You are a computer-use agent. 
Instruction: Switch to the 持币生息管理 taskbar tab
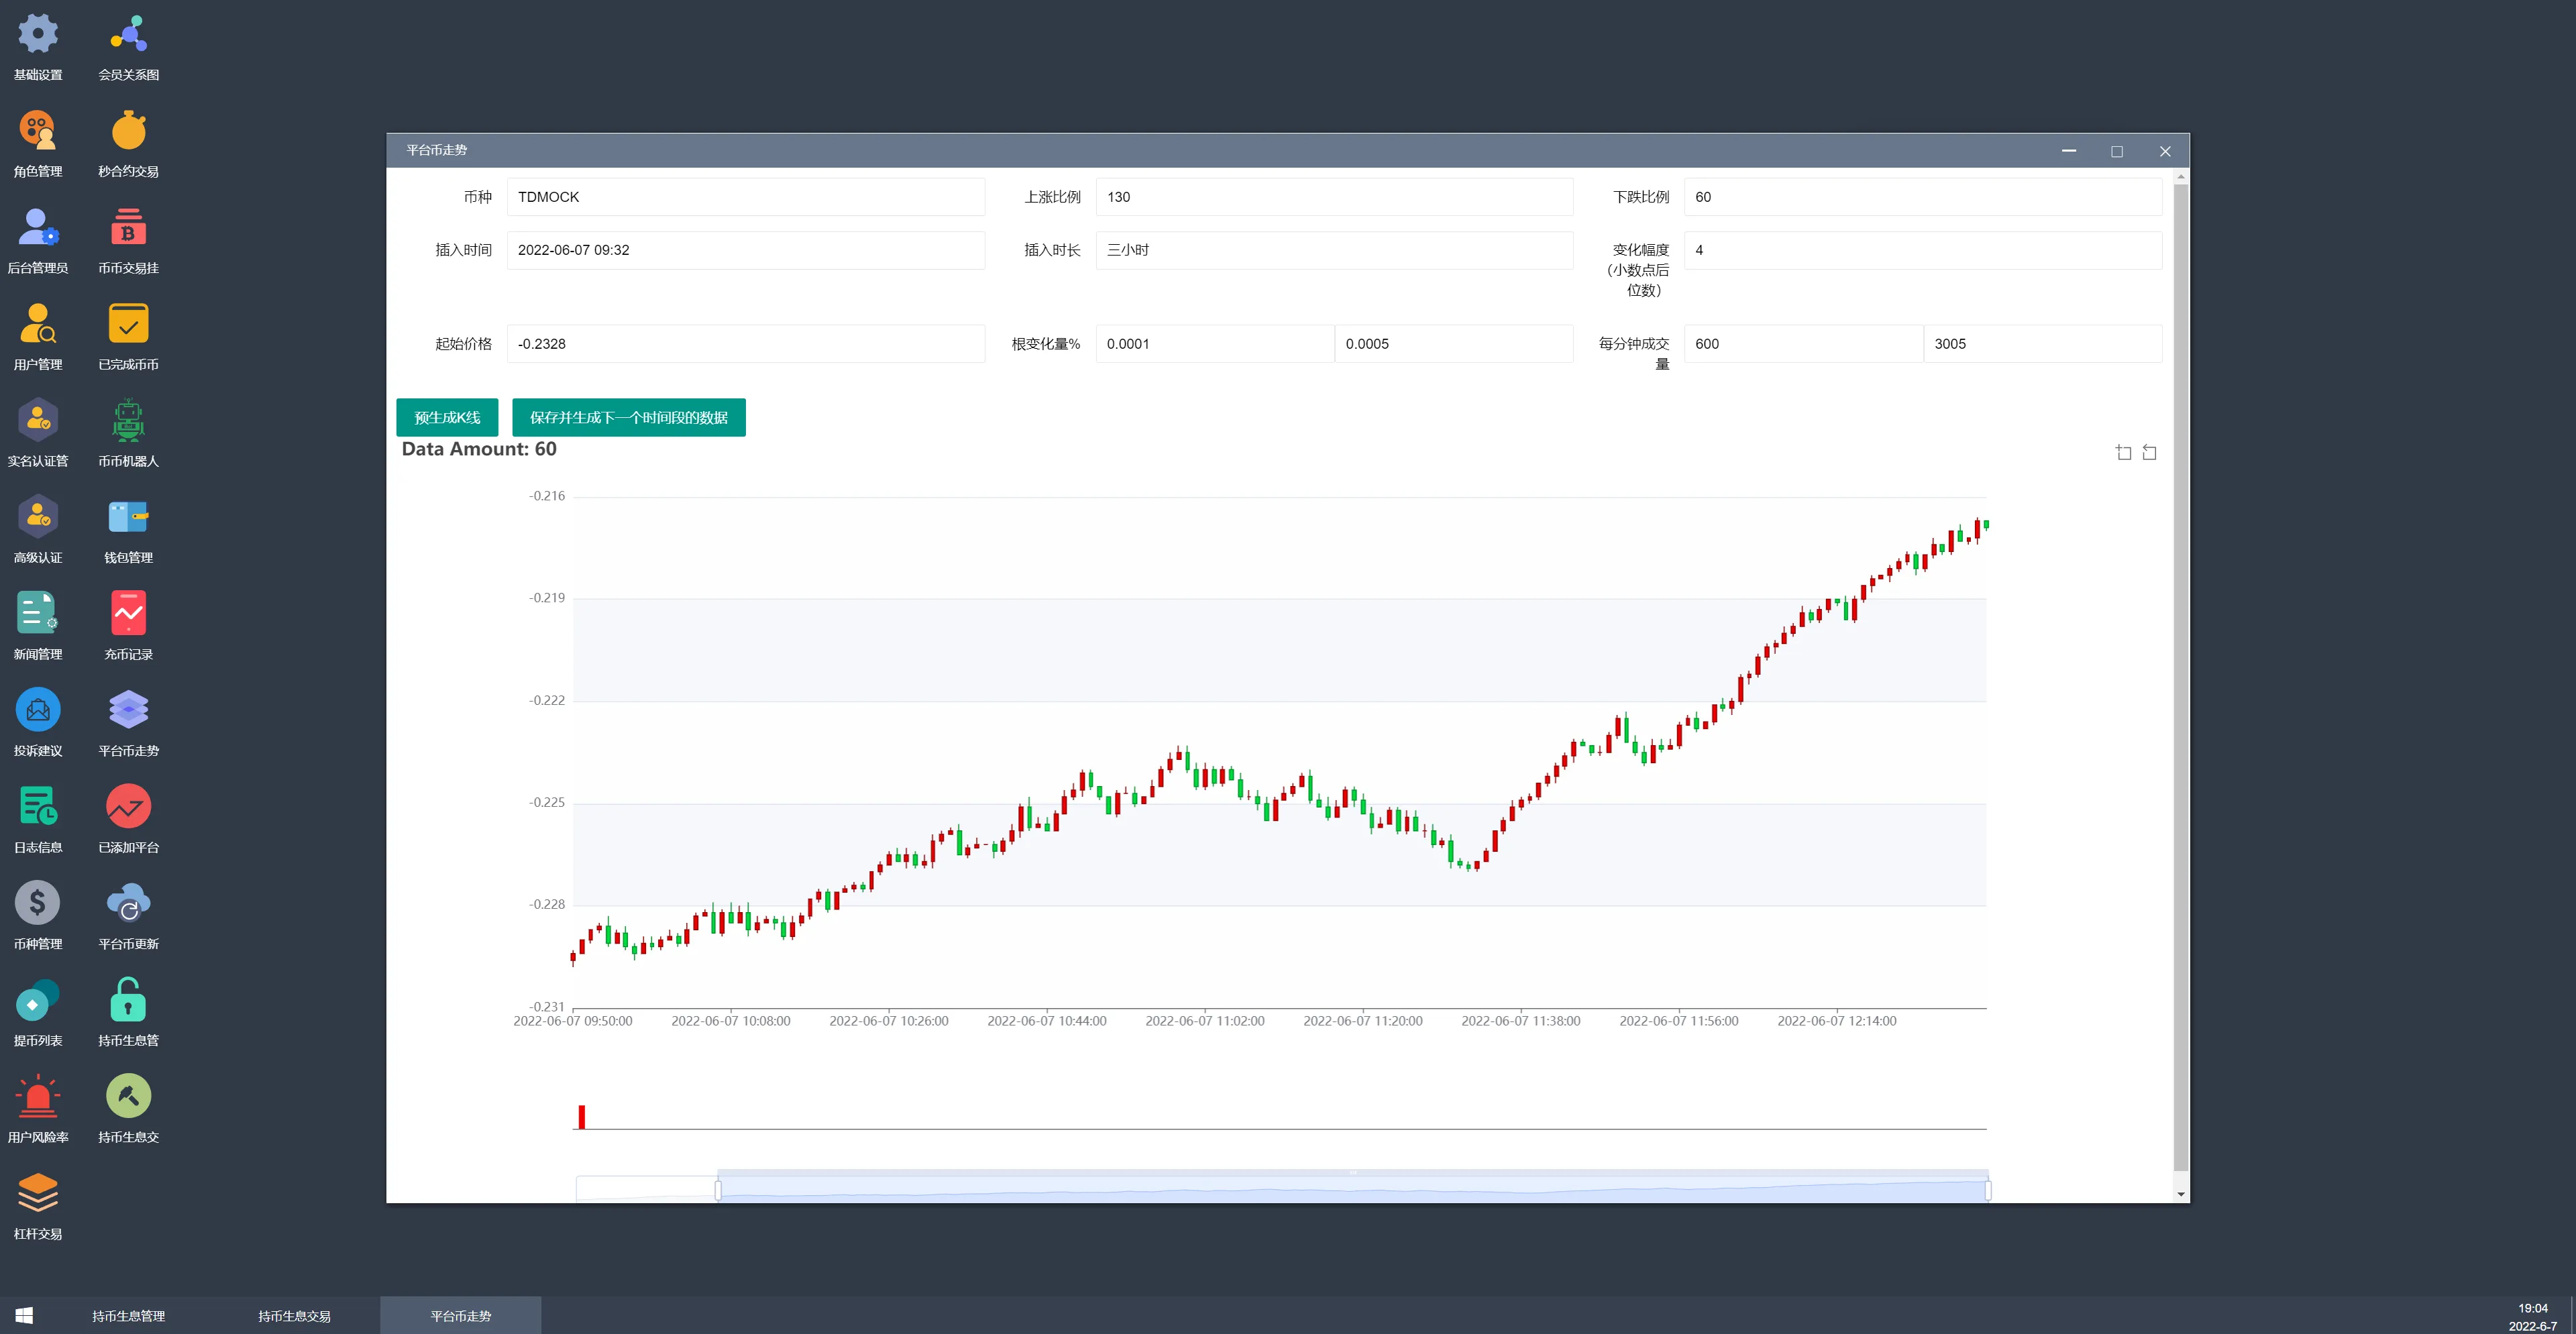pyautogui.click(x=128, y=1316)
